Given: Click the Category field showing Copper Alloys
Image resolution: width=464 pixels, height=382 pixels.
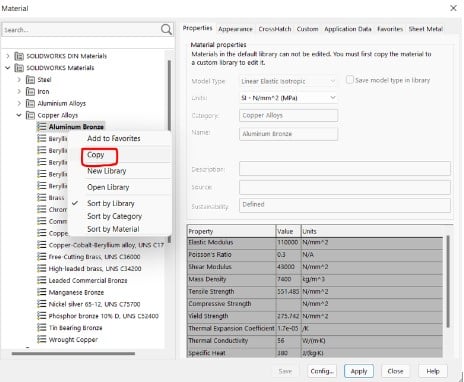Looking at the screenshot, I should pyautogui.click(x=288, y=115).
